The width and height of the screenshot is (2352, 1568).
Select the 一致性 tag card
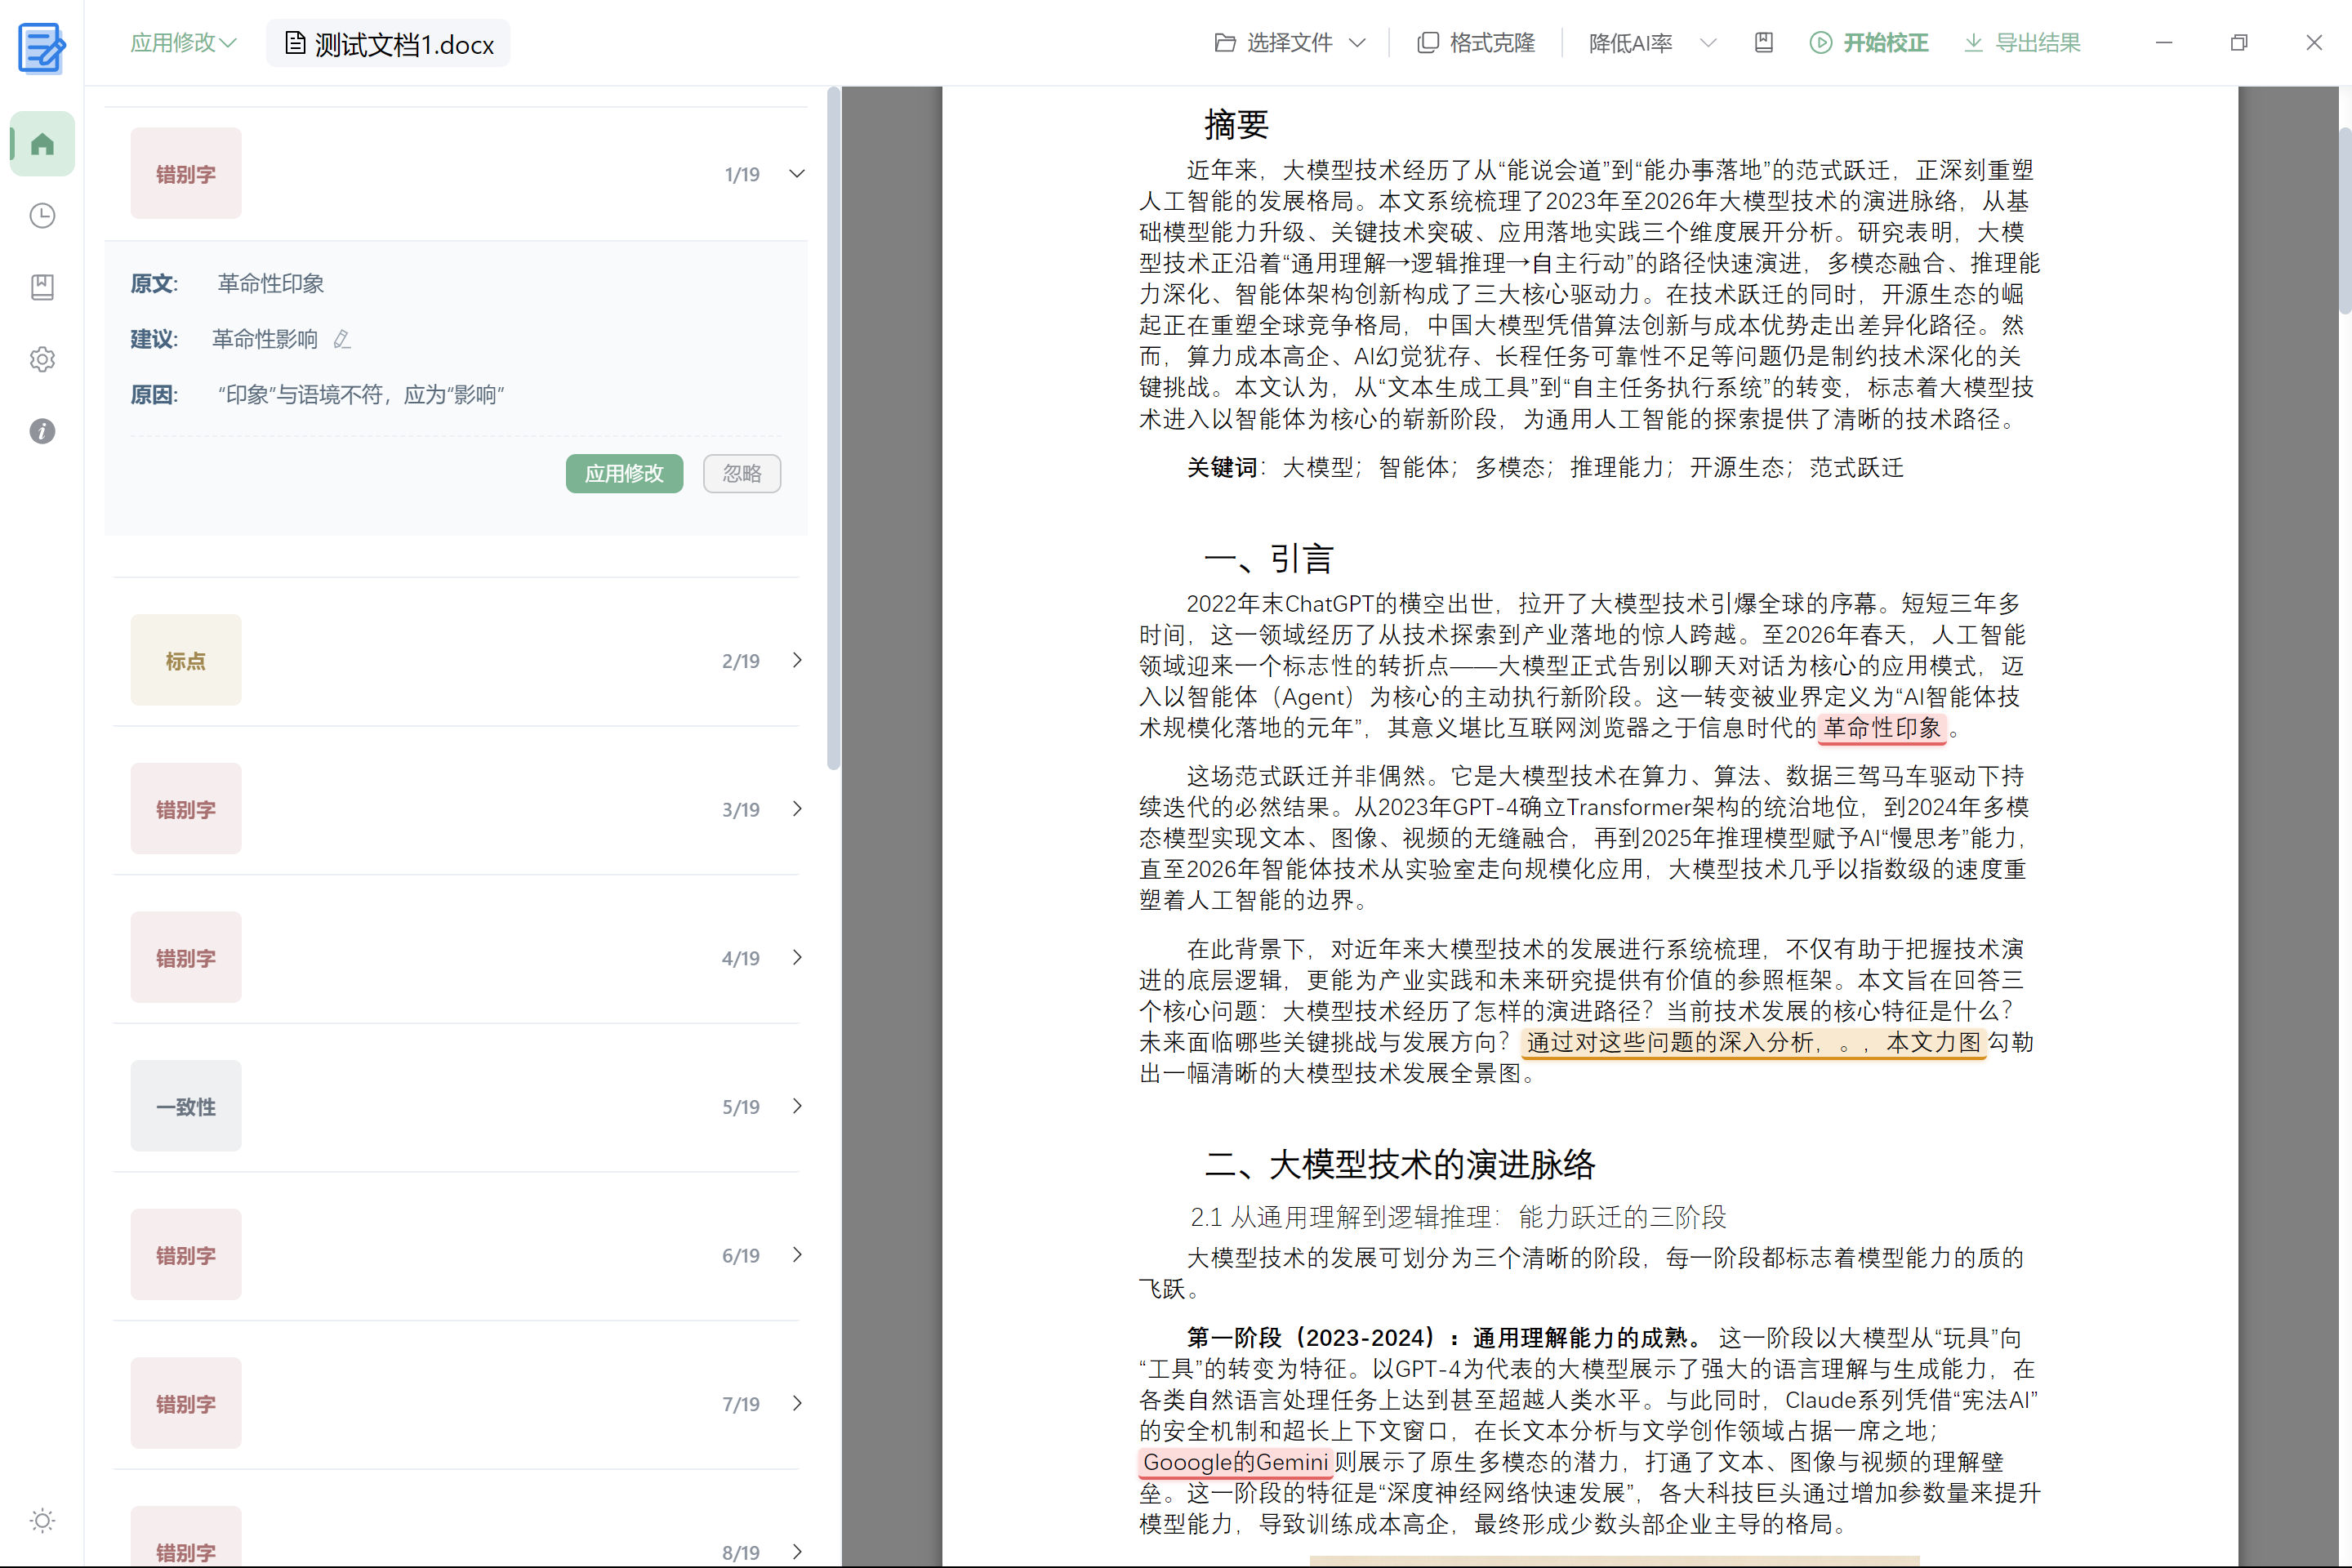point(186,1106)
